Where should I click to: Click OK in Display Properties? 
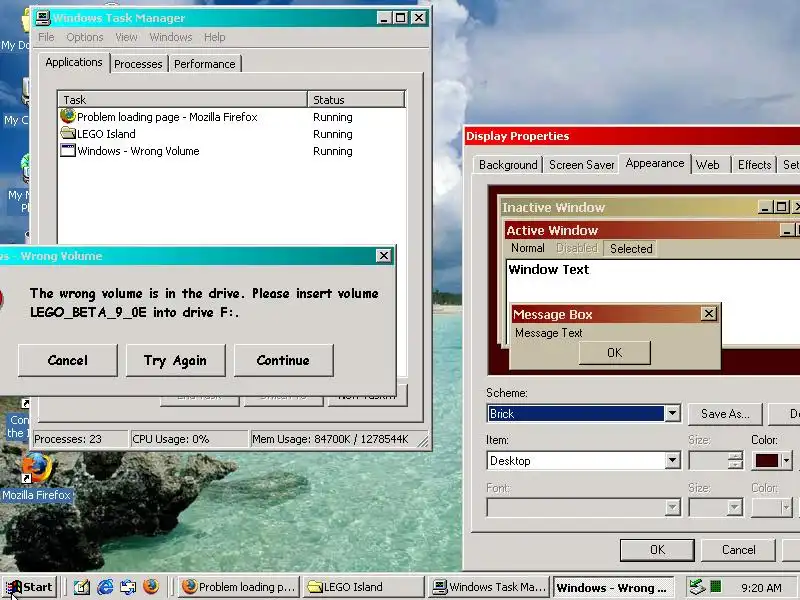pyautogui.click(x=657, y=550)
